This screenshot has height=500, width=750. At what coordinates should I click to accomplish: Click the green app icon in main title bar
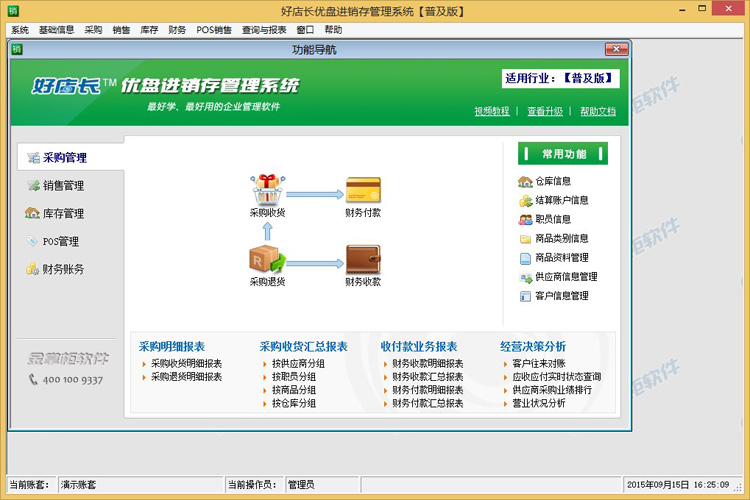pyautogui.click(x=13, y=10)
